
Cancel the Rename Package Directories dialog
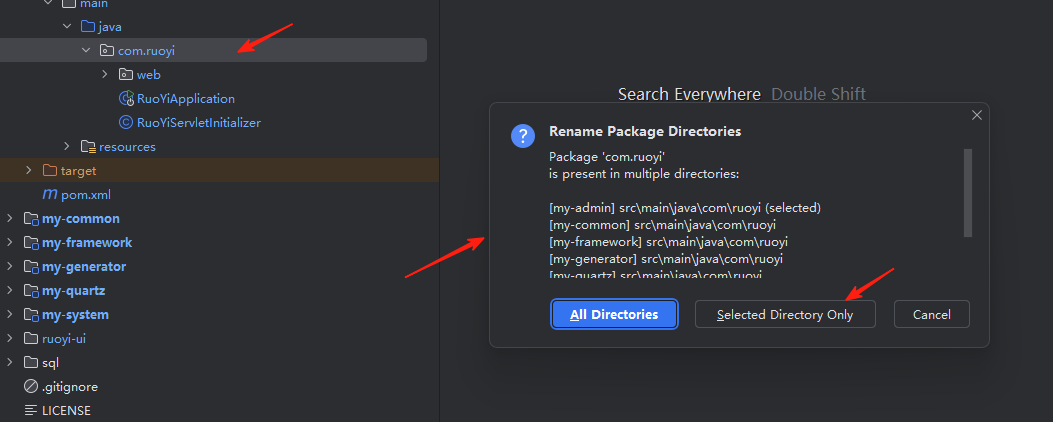point(931,314)
